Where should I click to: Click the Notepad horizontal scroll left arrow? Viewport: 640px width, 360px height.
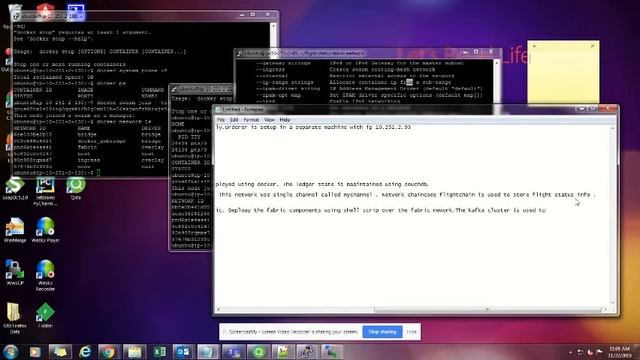coord(218,309)
